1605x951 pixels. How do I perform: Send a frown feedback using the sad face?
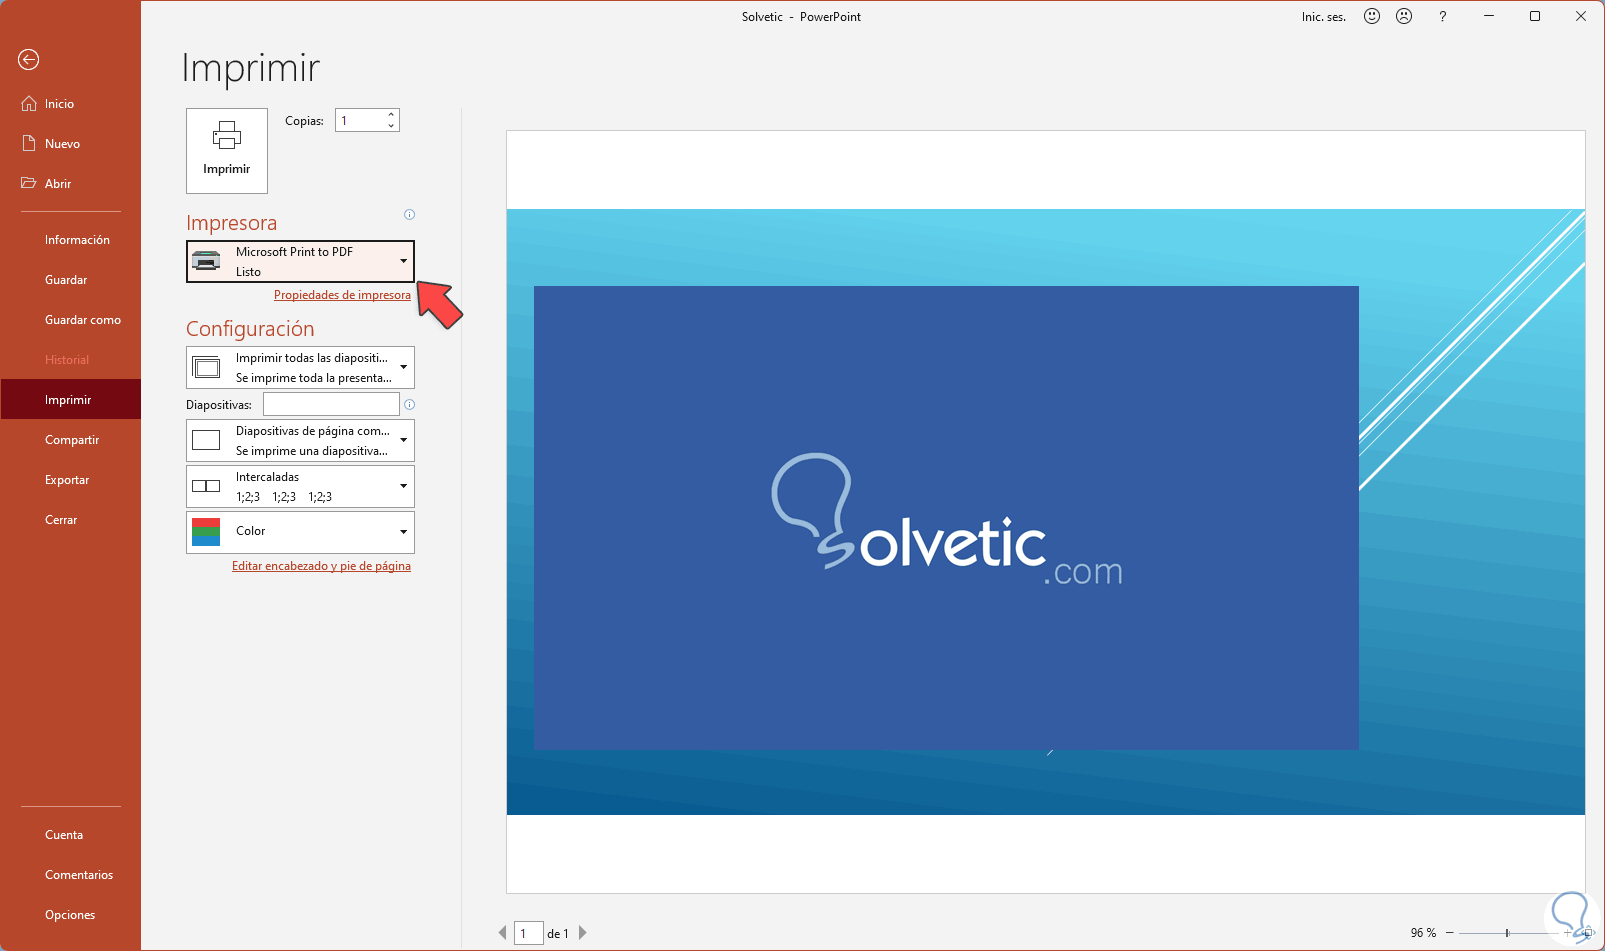tap(1404, 16)
